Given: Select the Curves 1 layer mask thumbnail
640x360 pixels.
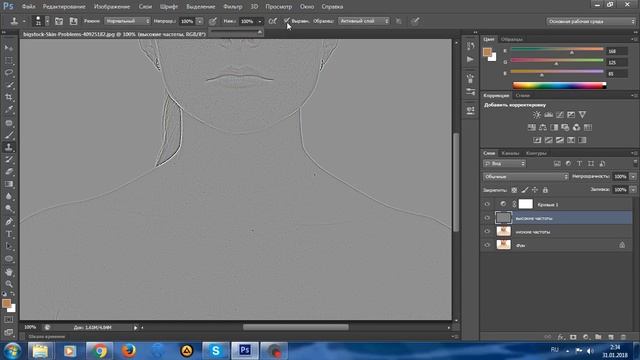Looking at the screenshot, I should click(526, 204).
